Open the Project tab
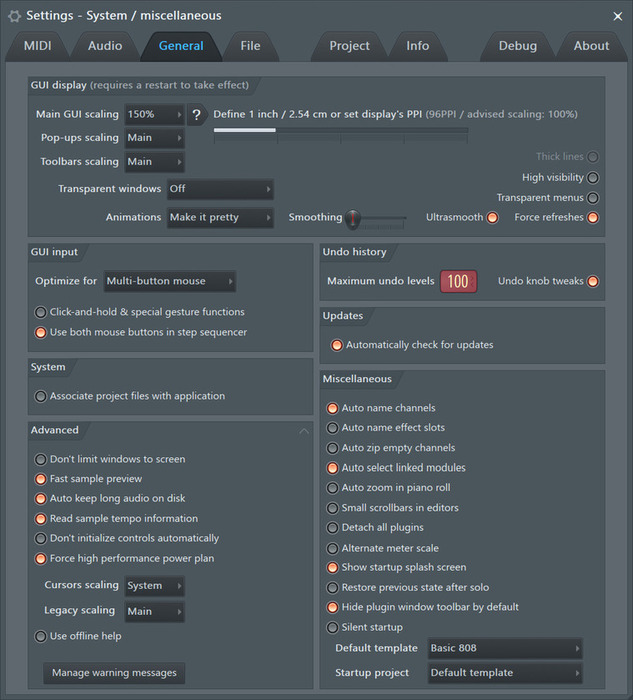 coord(350,46)
